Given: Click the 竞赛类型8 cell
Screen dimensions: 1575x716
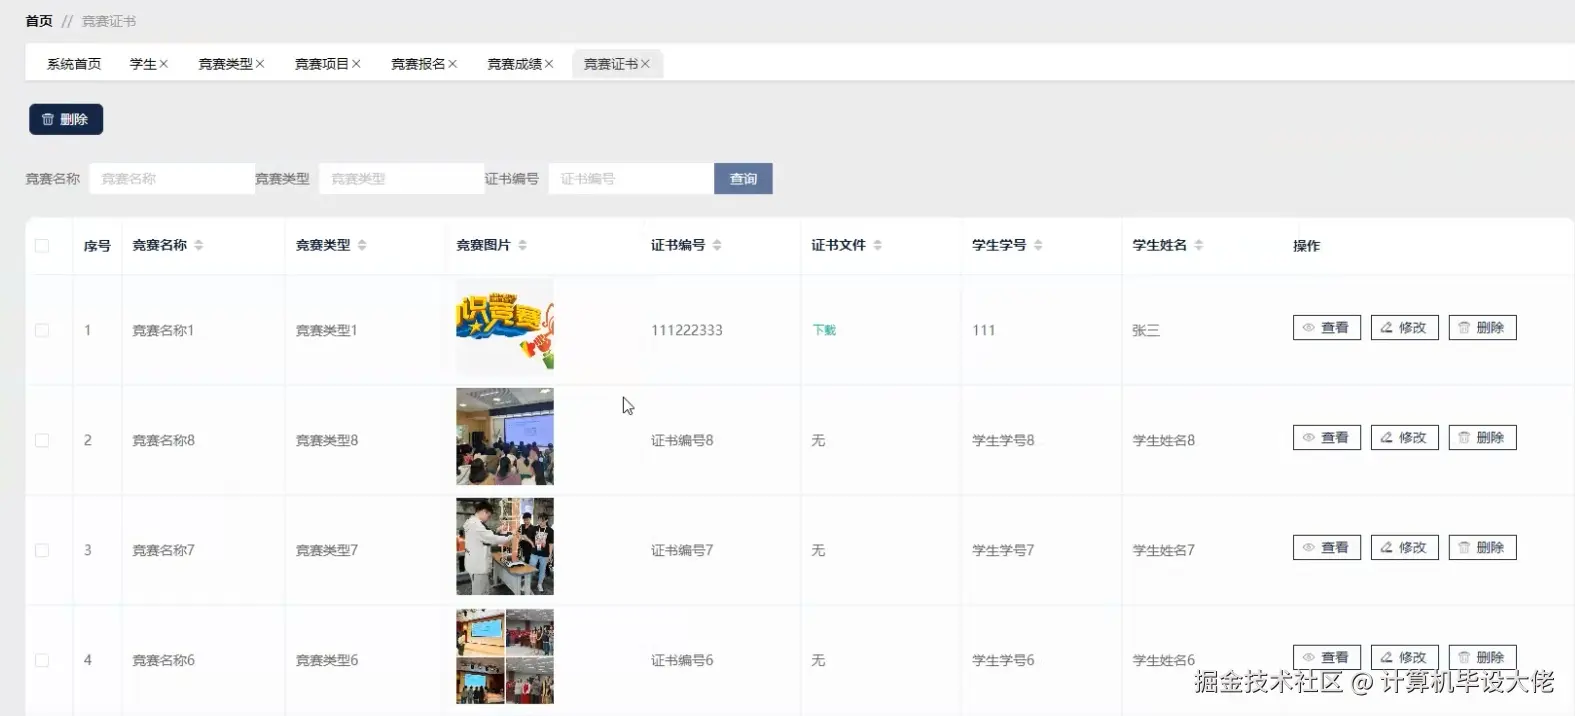Looking at the screenshot, I should tap(327, 440).
